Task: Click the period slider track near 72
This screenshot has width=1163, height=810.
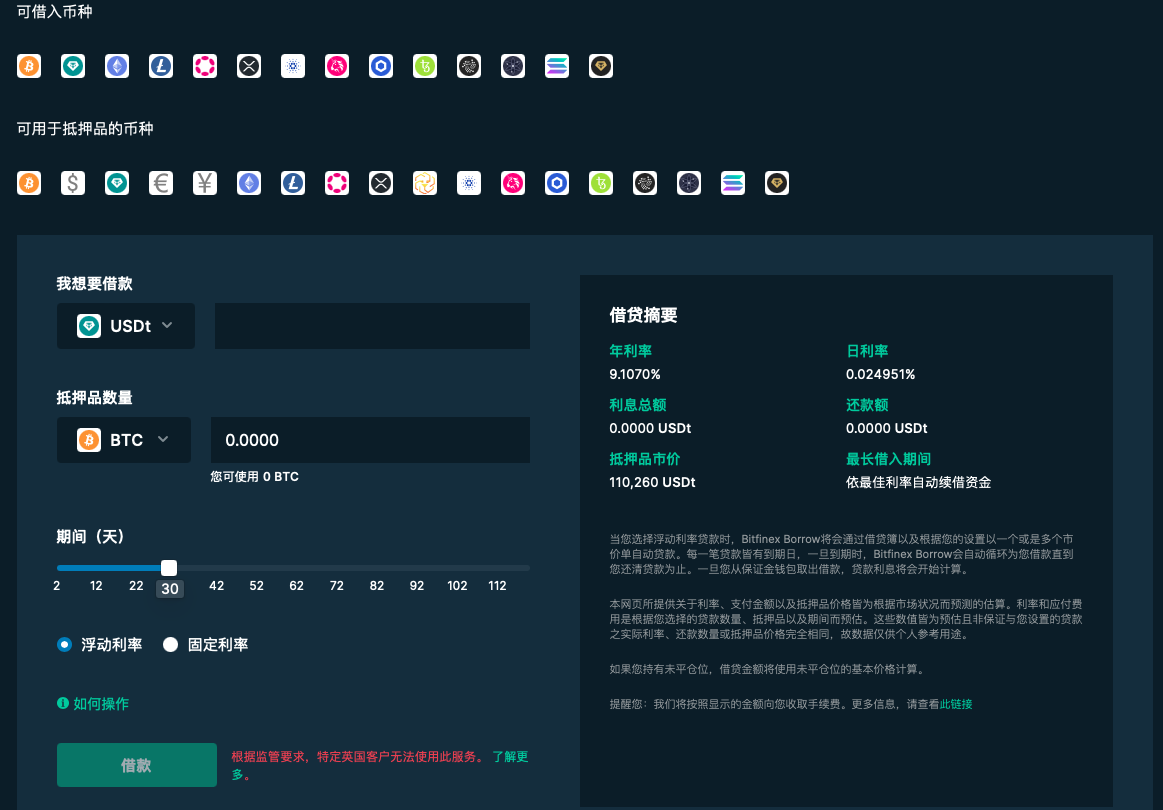Action: point(337,568)
